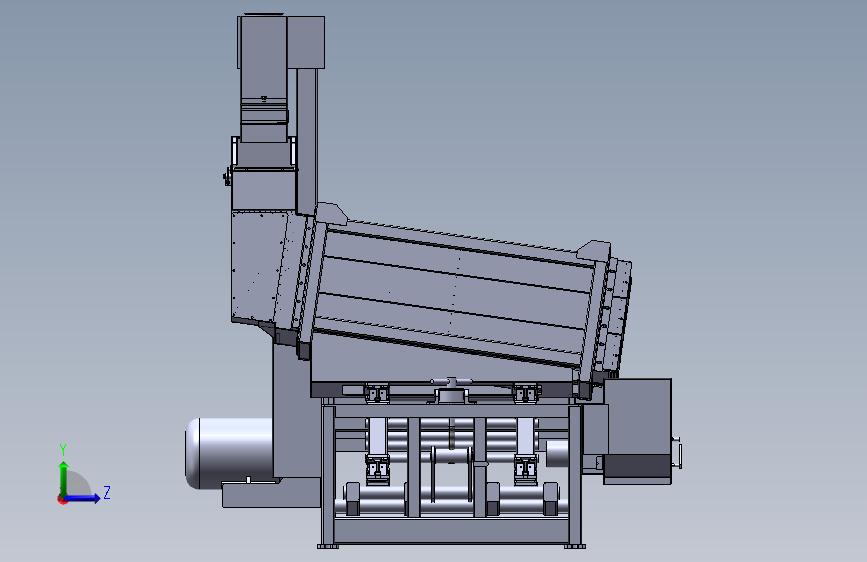867x562 pixels.
Task: Click the blue Z axis of the orientation triad
Action: click(x=83, y=498)
